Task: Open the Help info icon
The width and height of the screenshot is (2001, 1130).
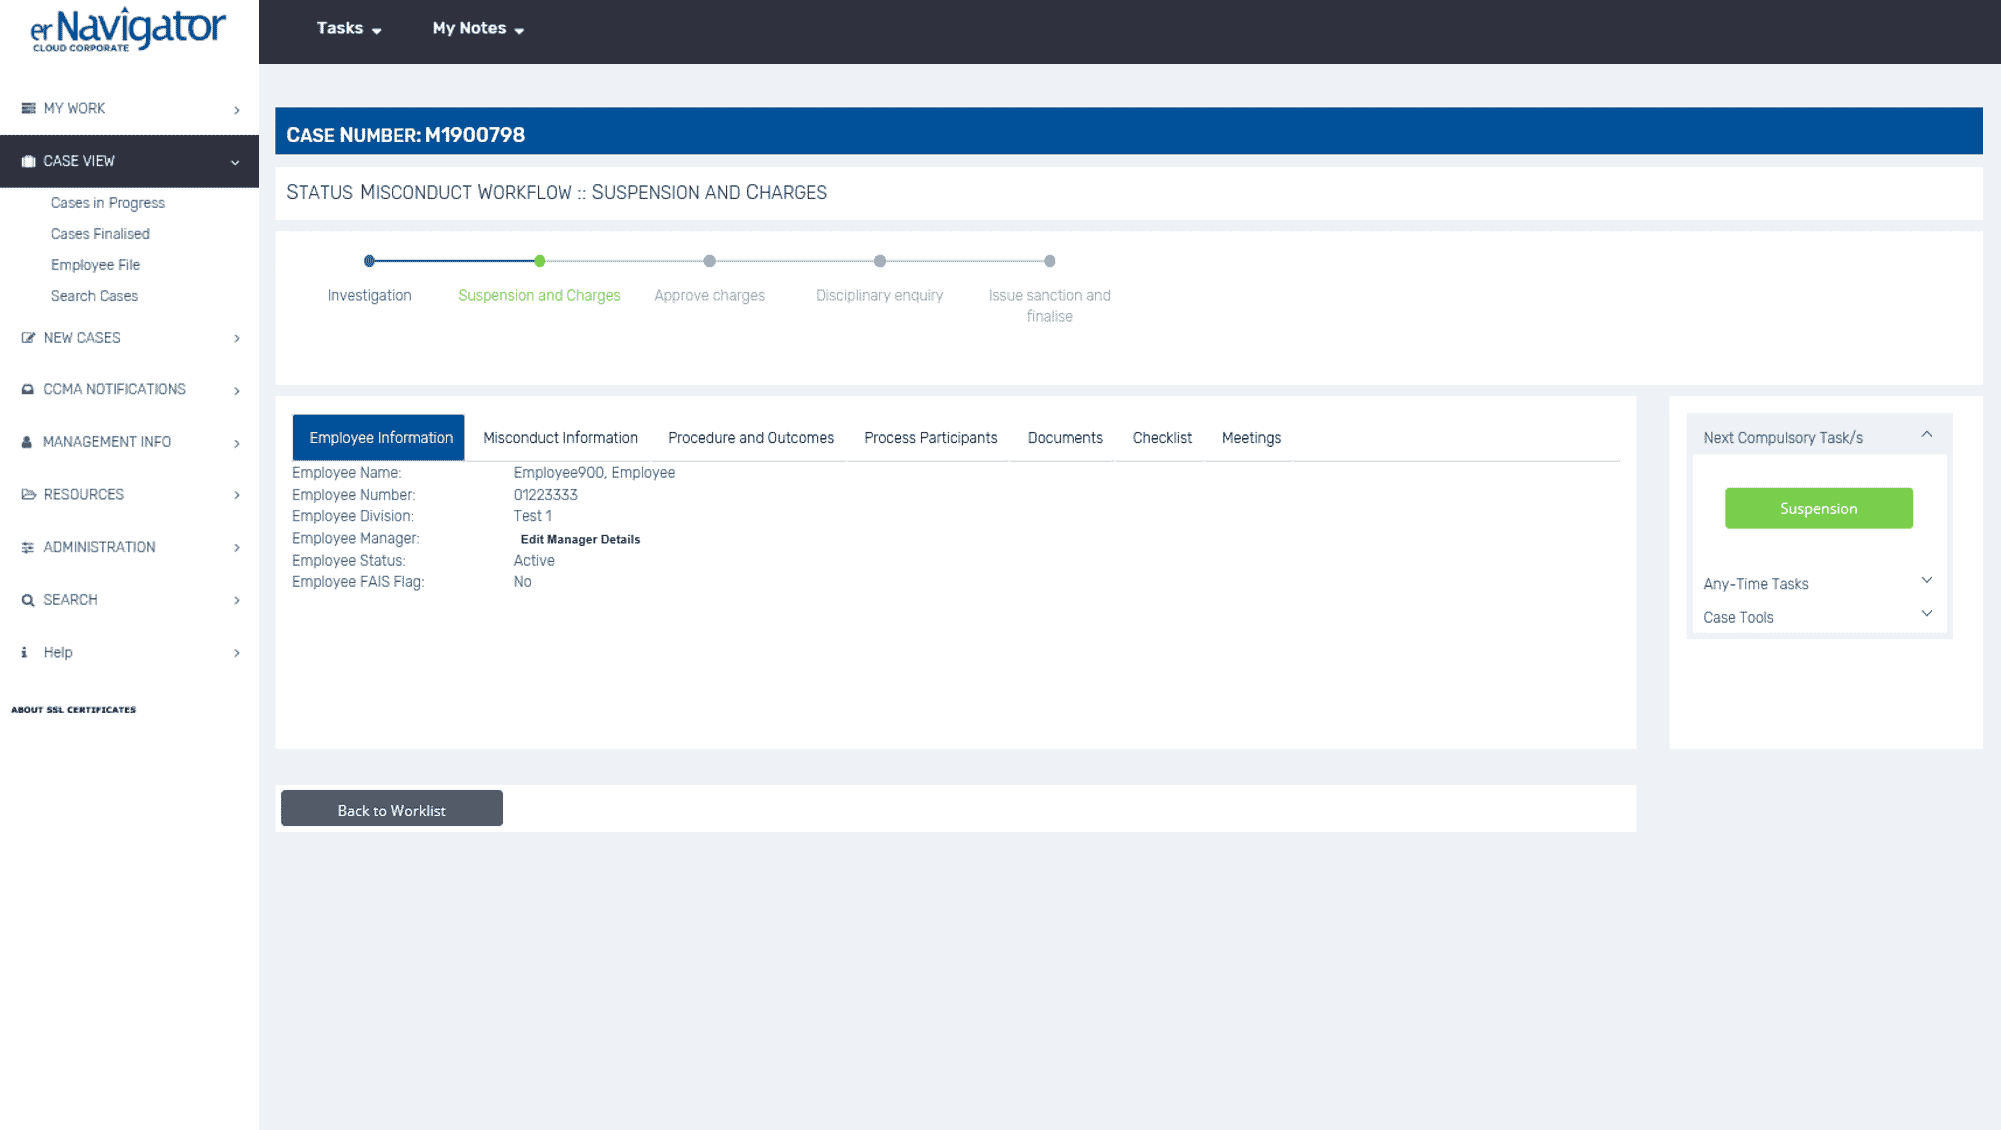Action: 24,652
